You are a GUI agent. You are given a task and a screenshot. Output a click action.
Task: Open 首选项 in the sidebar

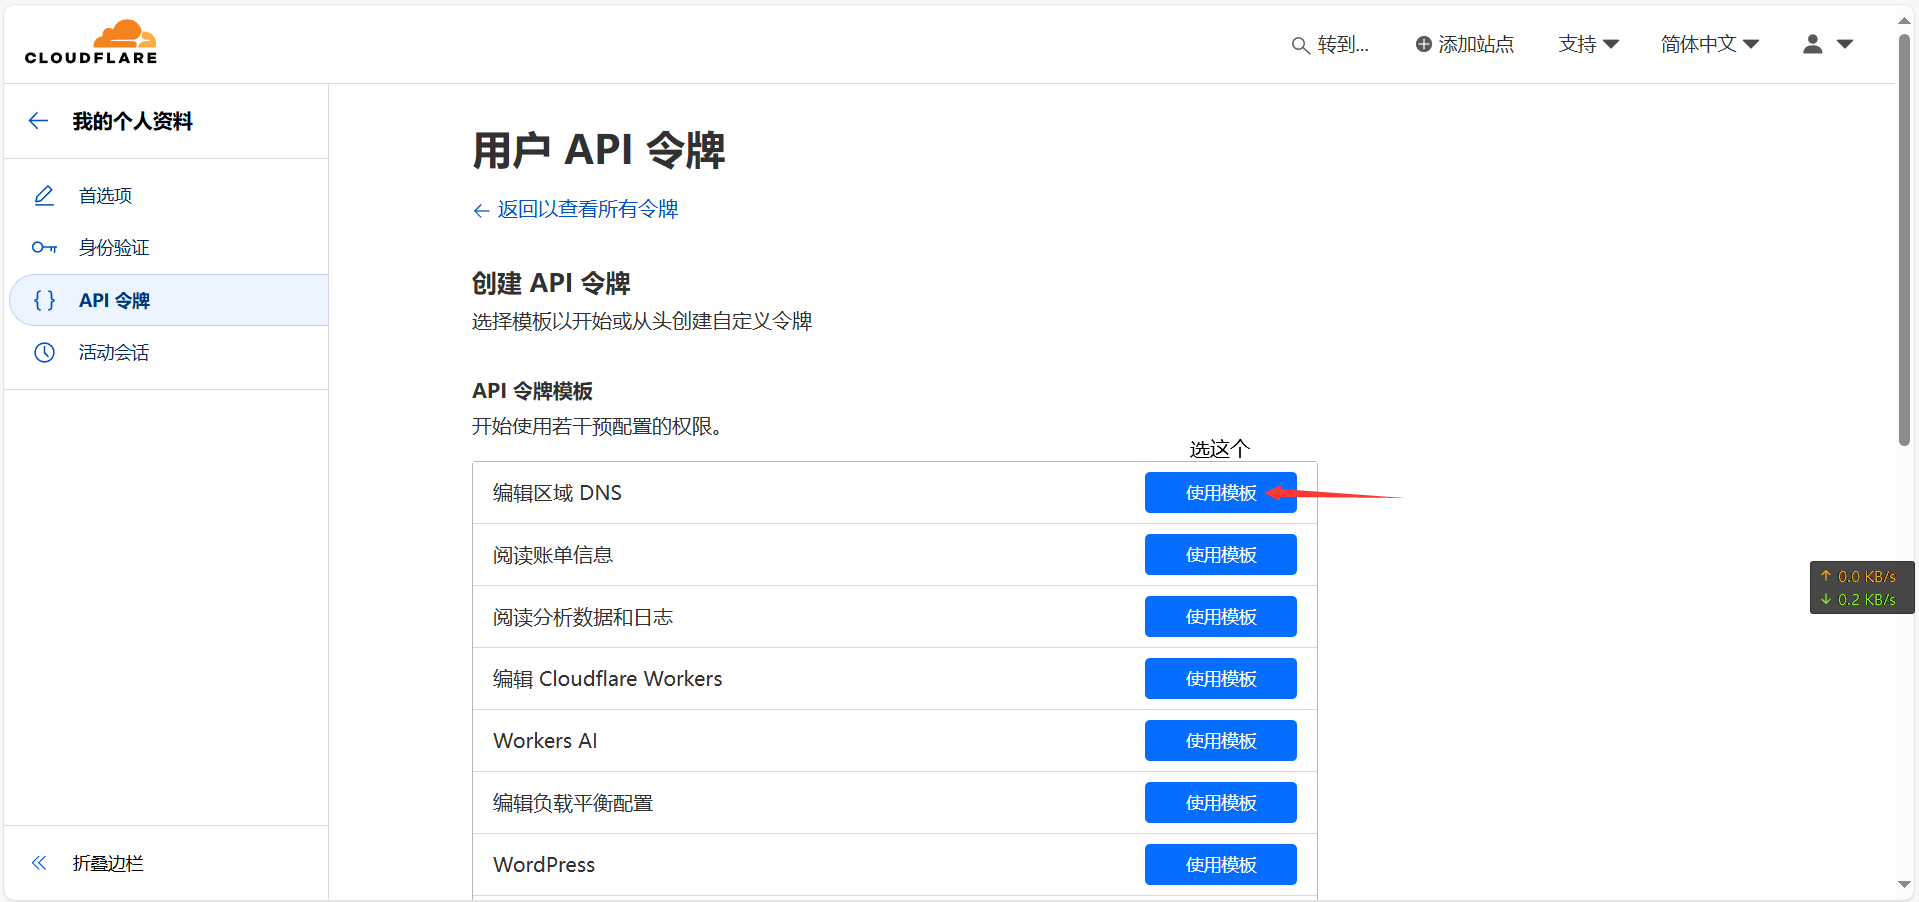(168, 196)
